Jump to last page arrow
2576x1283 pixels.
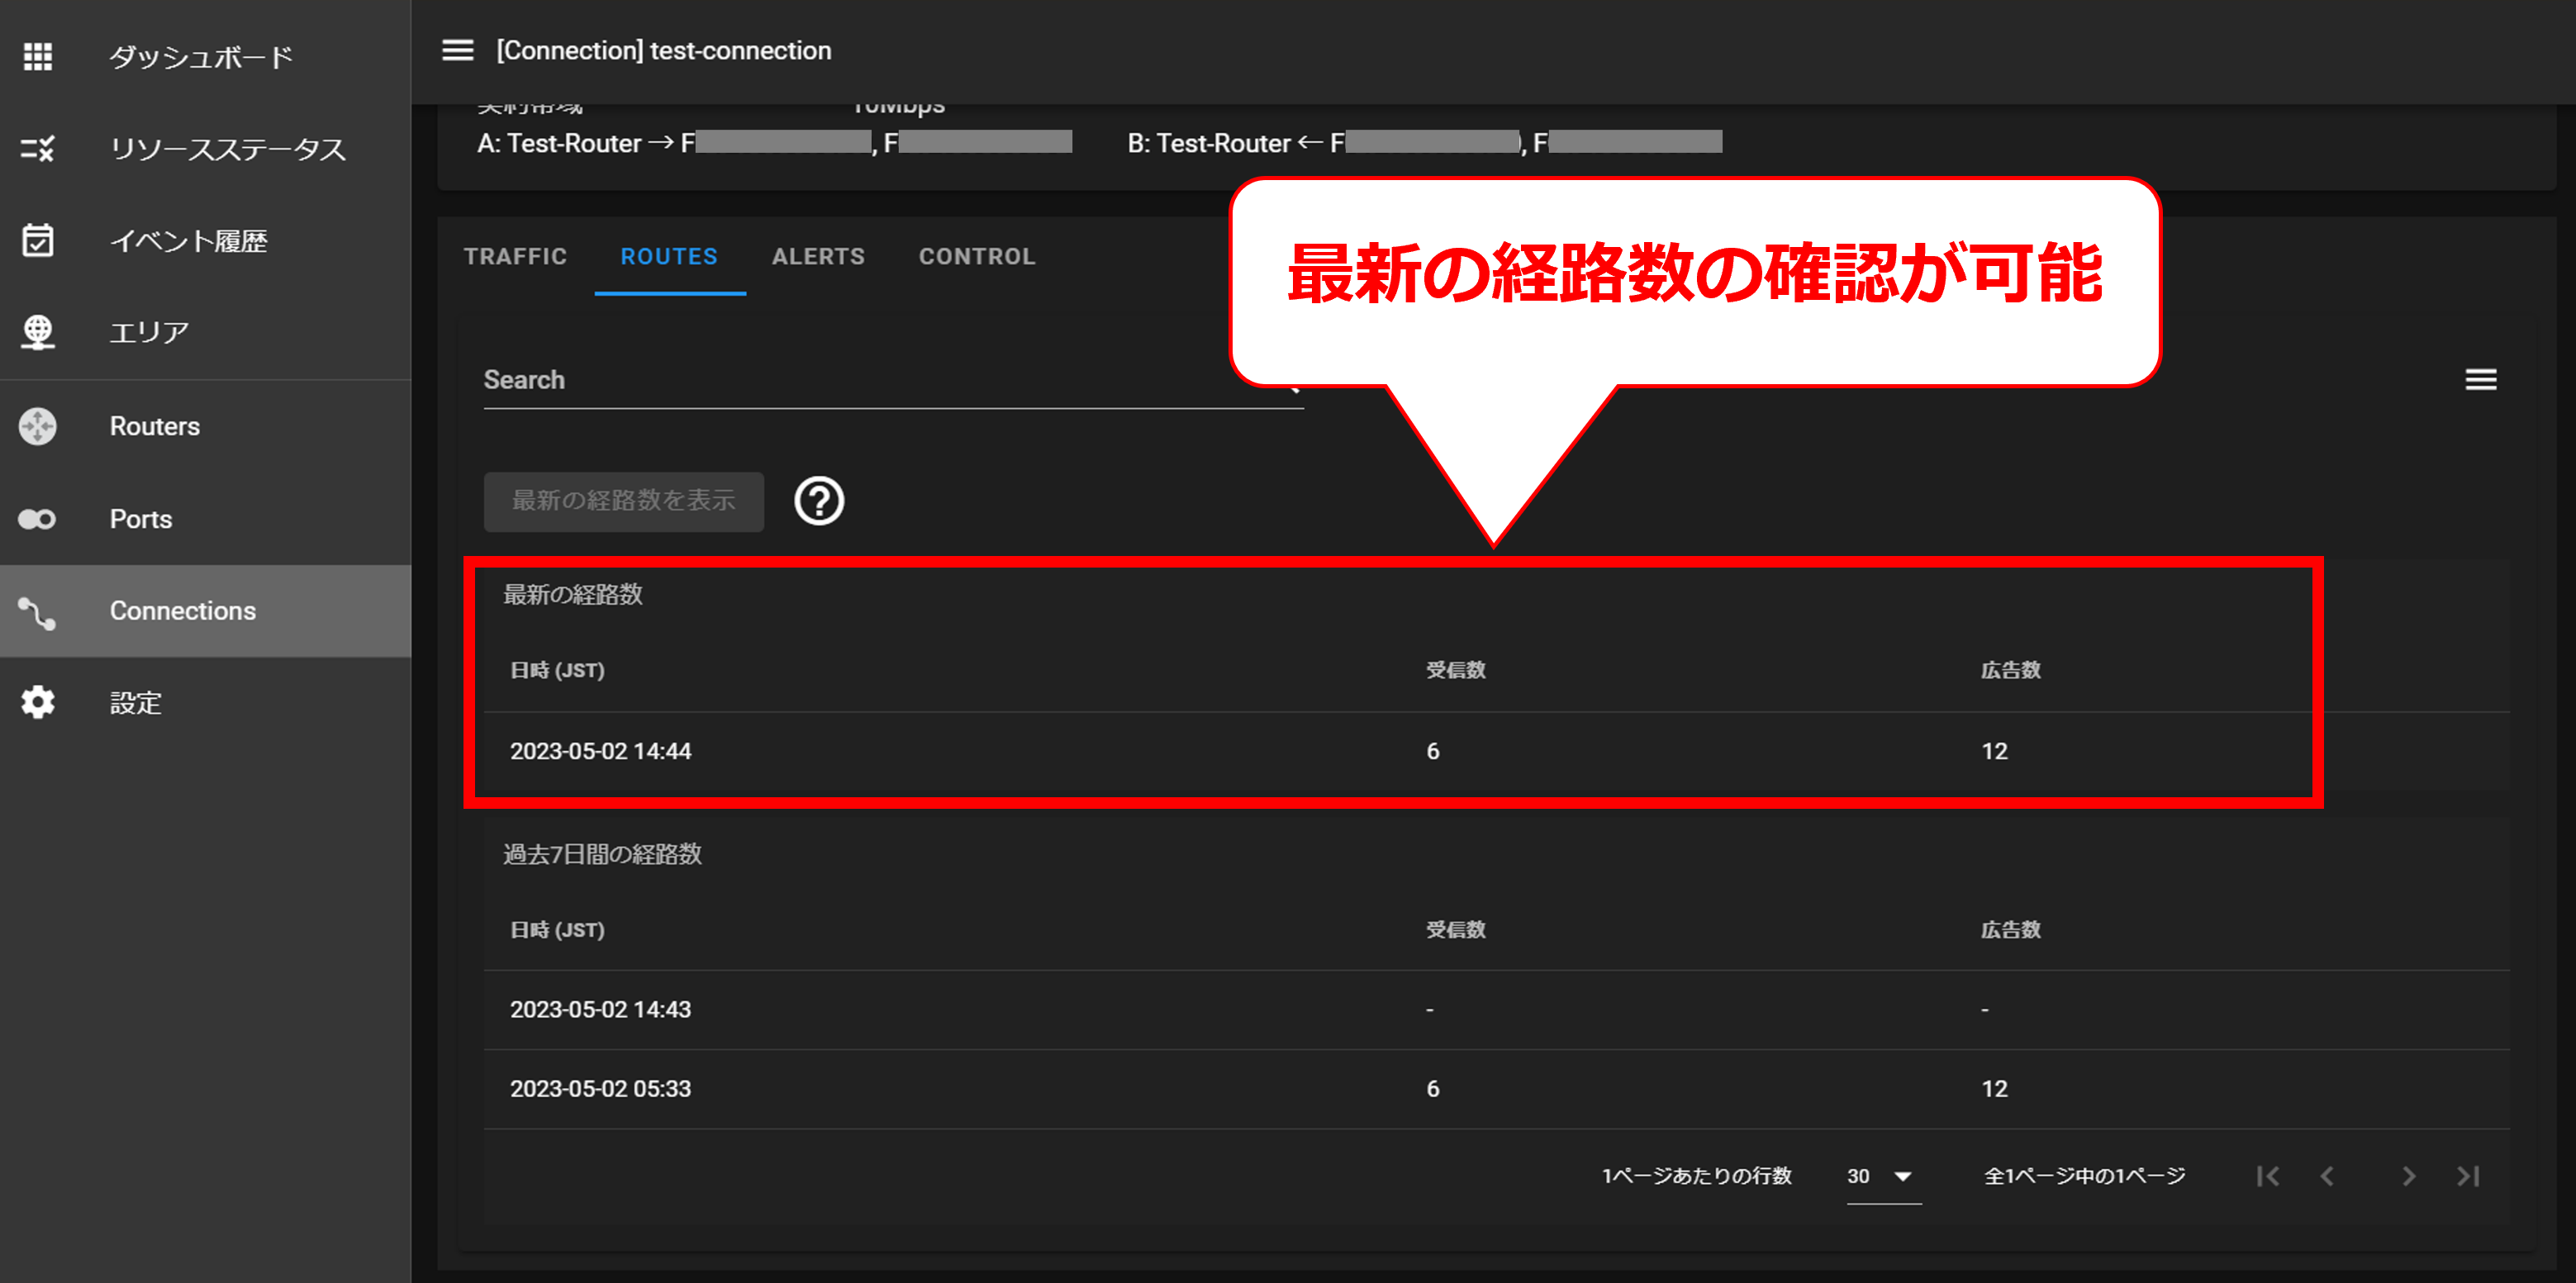click(2468, 1177)
